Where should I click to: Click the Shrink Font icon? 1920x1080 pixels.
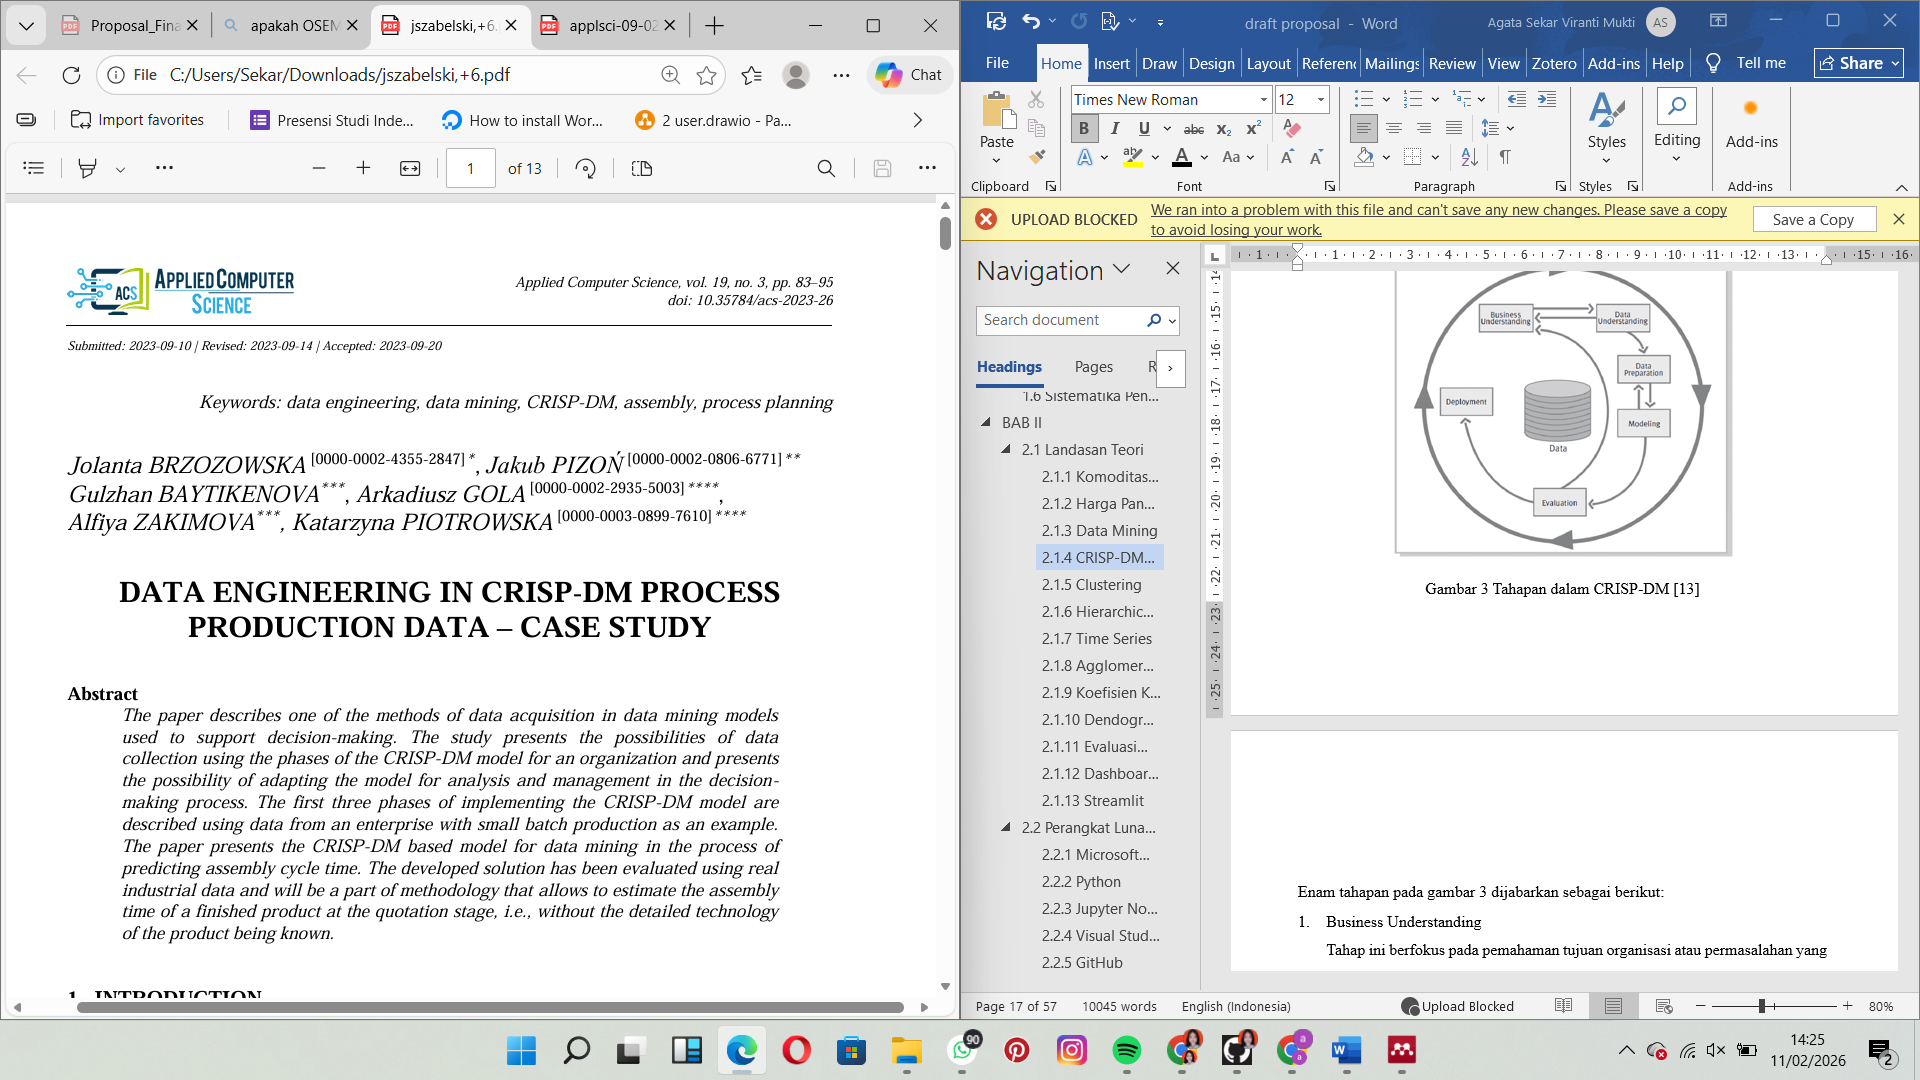[1316, 157]
